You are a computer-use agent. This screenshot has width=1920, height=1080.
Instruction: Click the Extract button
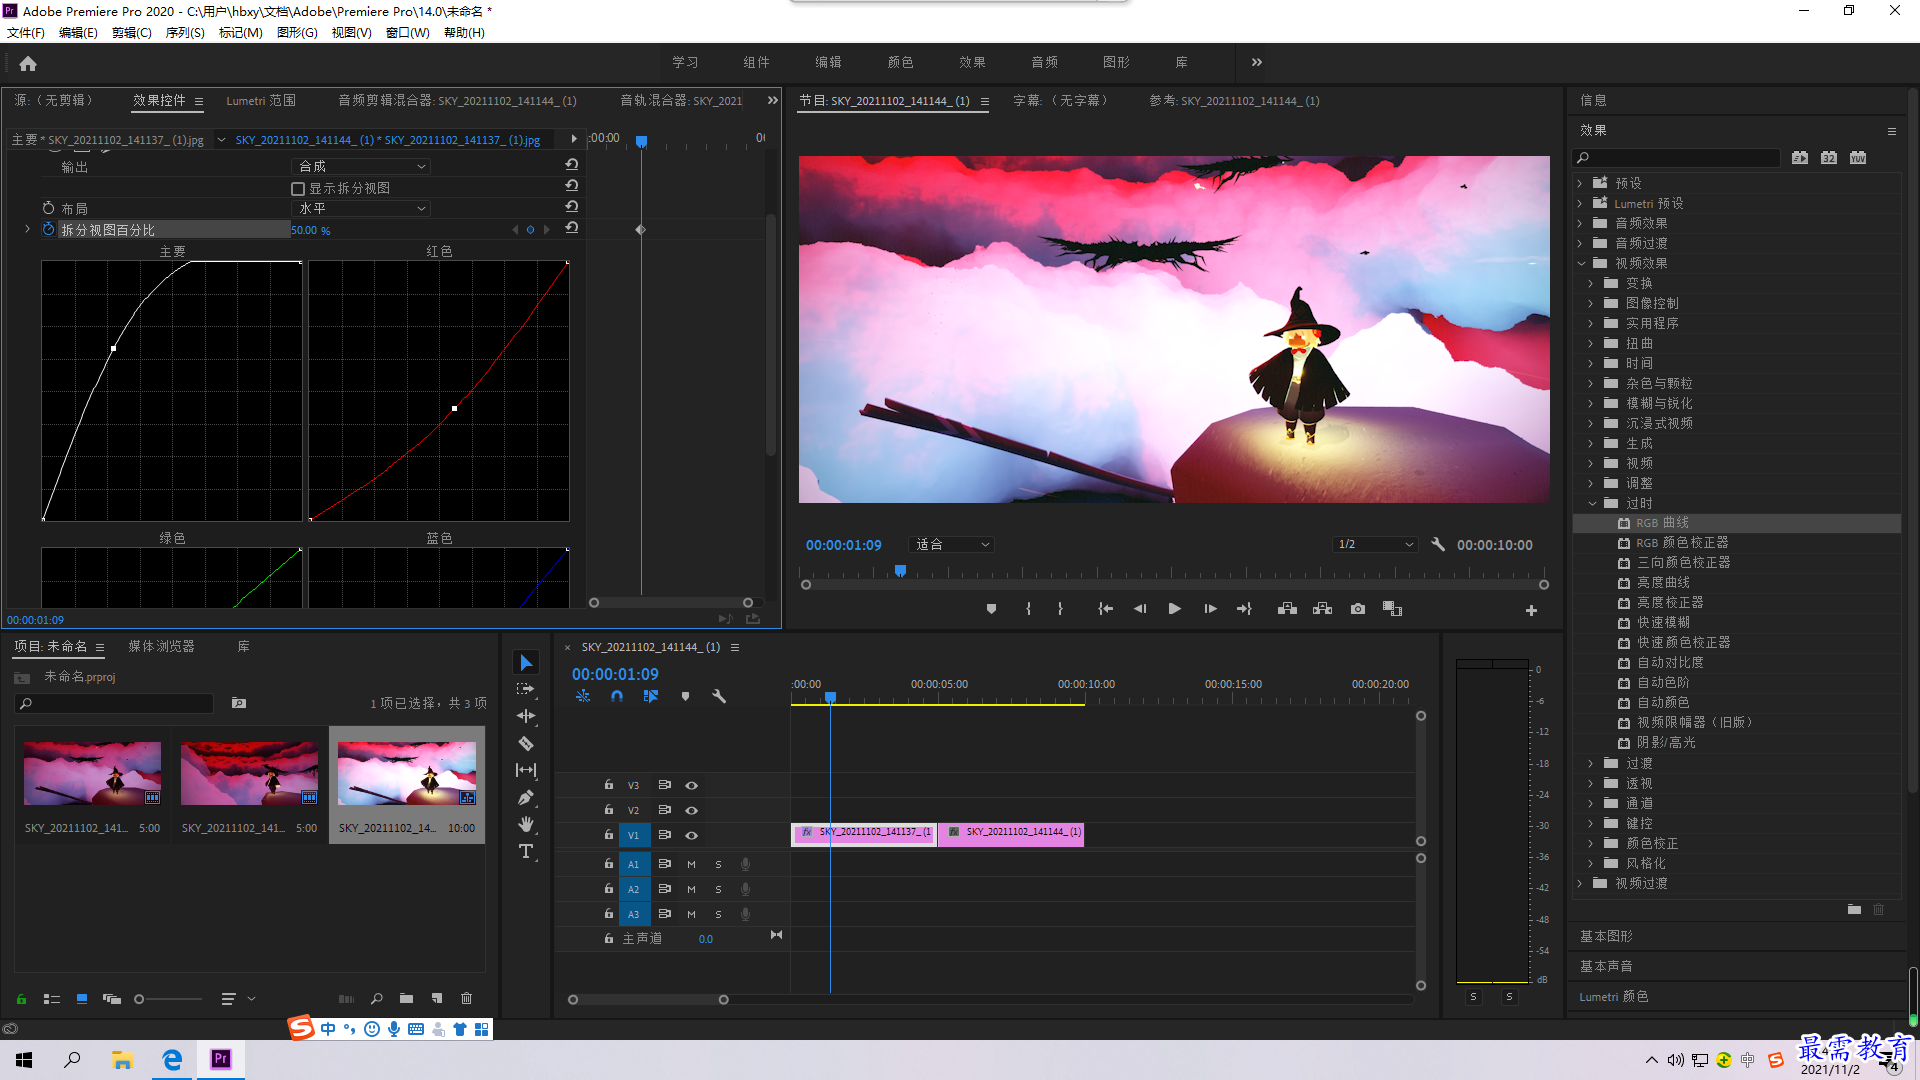point(1322,609)
